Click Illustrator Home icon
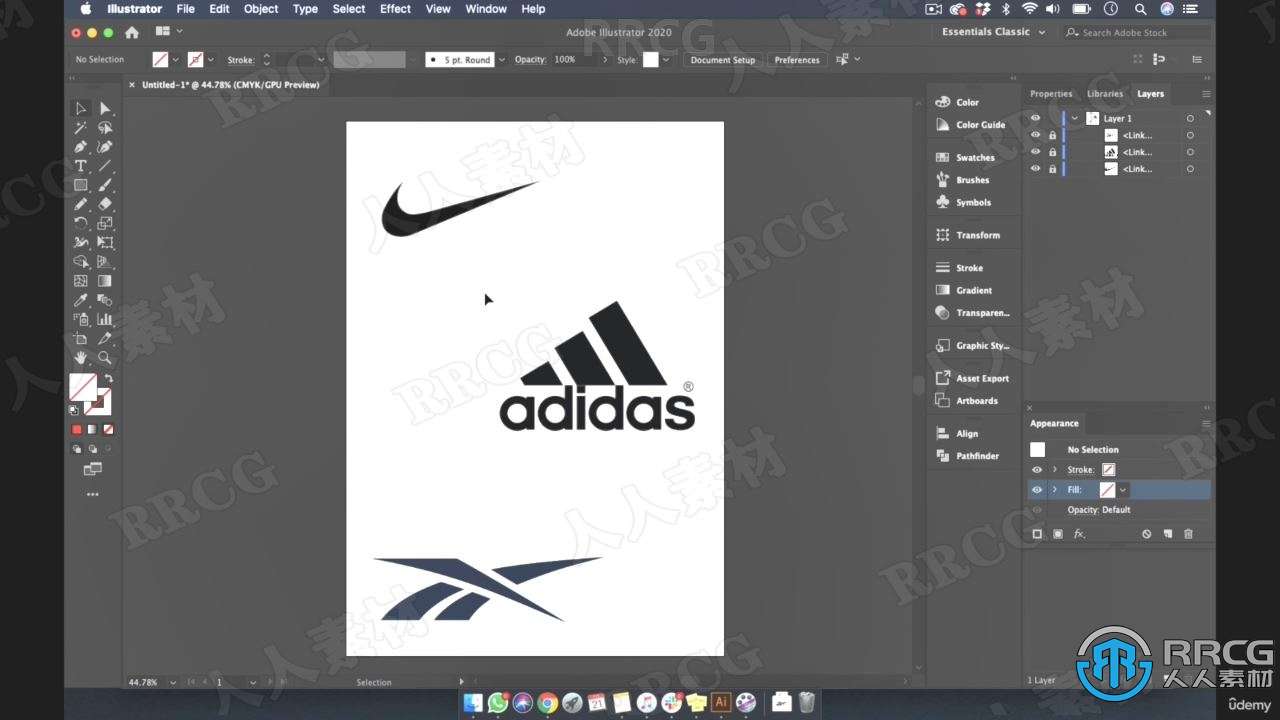The width and height of the screenshot is (1280, 720). click(132, 33)
